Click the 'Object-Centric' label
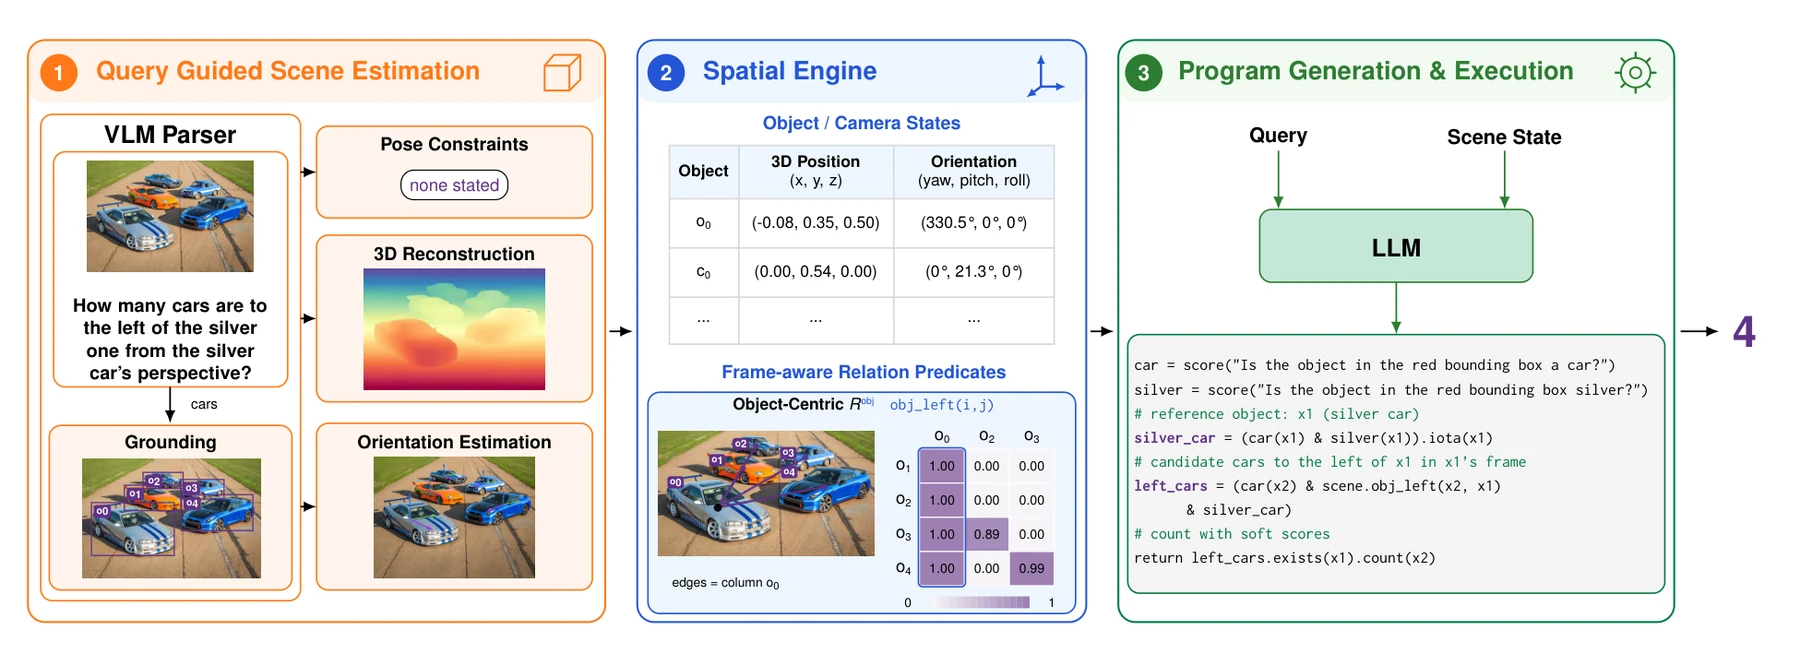This screenshot has height=654, width=1800. point(788,404)
